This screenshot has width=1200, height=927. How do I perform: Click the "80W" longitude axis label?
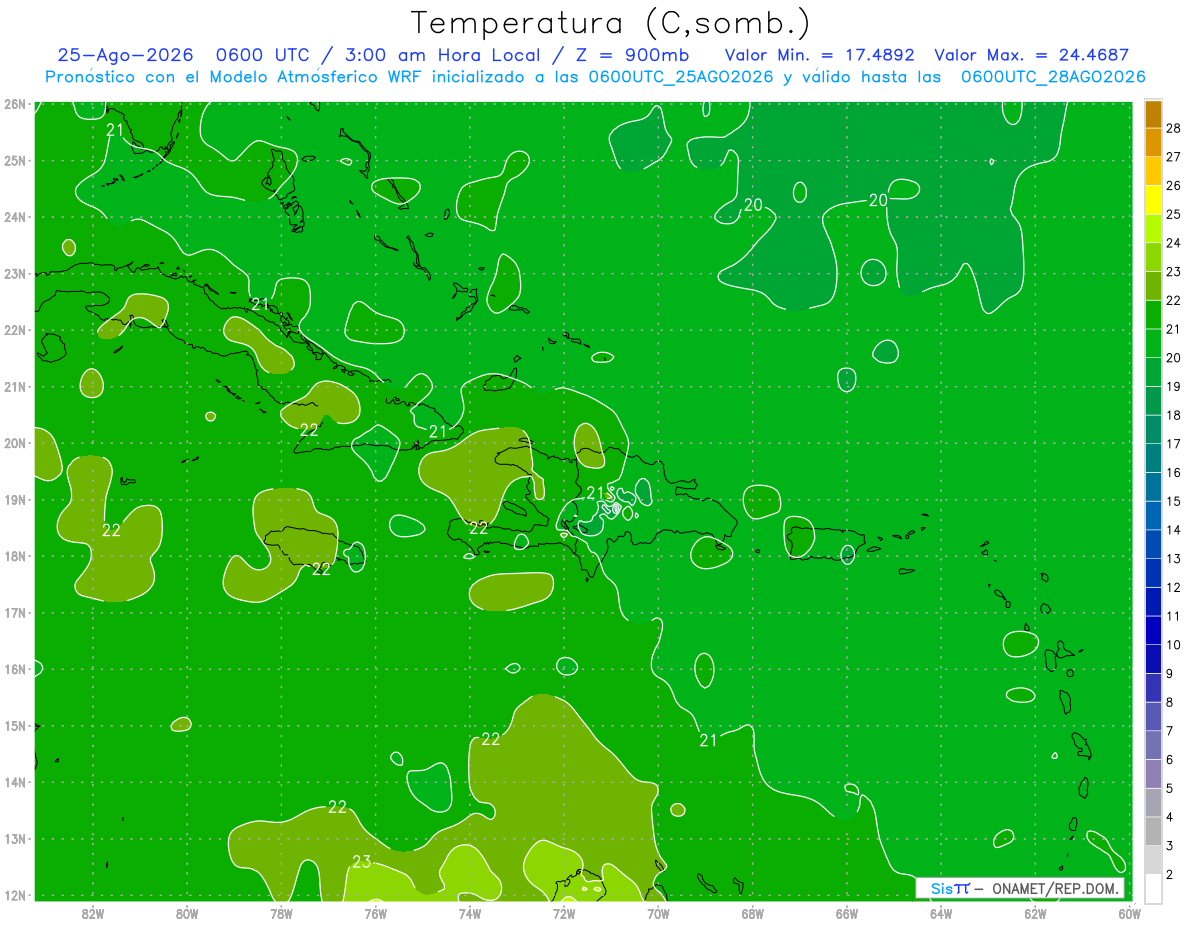point(187,913)
